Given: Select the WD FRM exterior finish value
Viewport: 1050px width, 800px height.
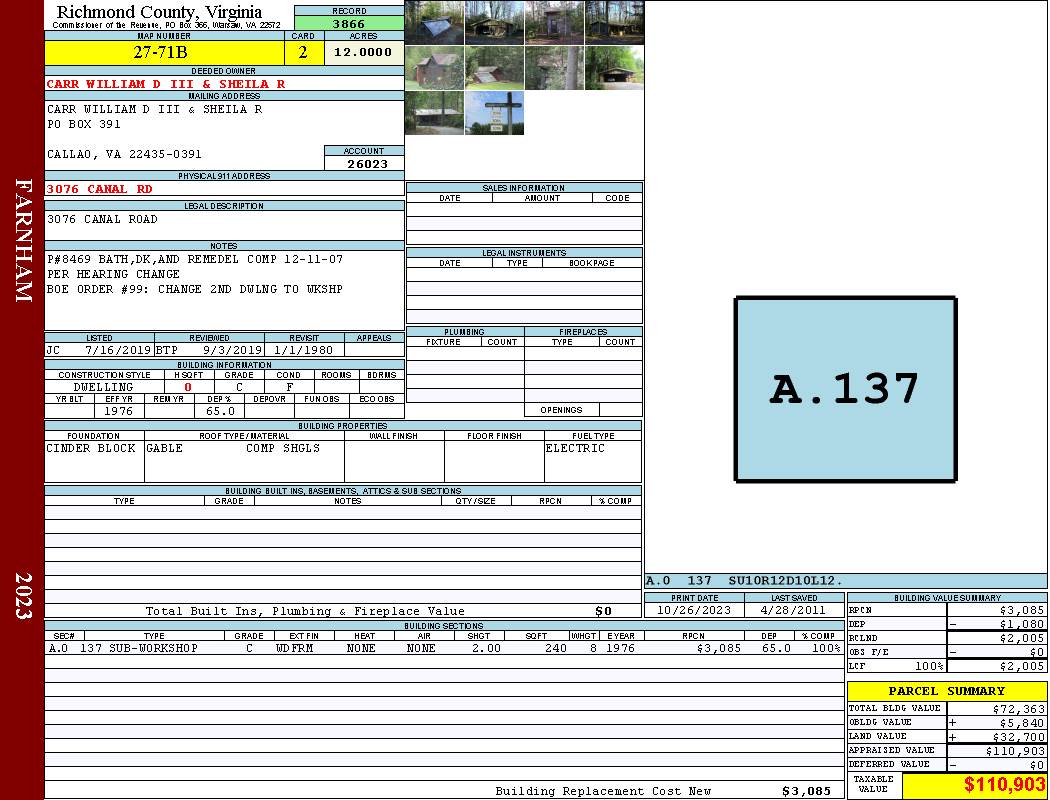Looking at the screenshot, I should pos(297,648).
